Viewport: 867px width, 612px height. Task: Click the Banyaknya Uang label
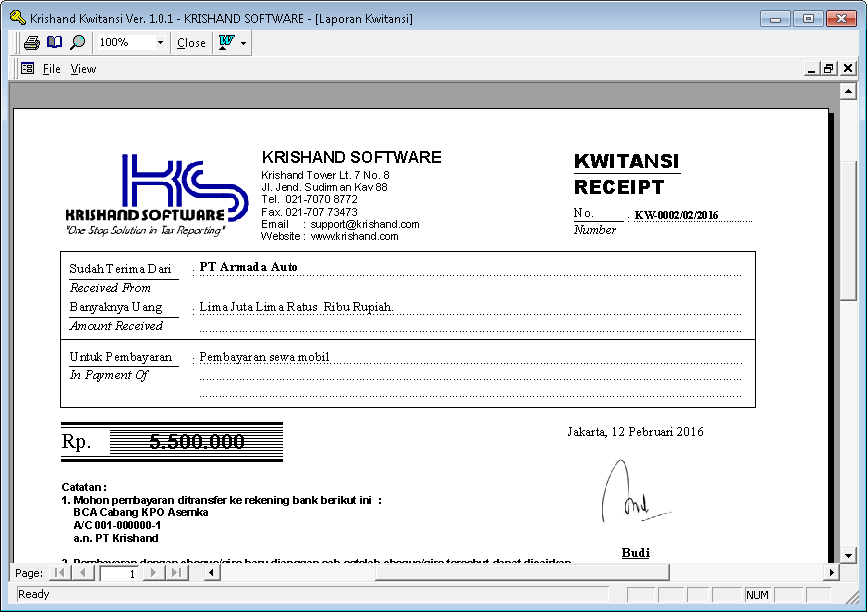[116, 307]
